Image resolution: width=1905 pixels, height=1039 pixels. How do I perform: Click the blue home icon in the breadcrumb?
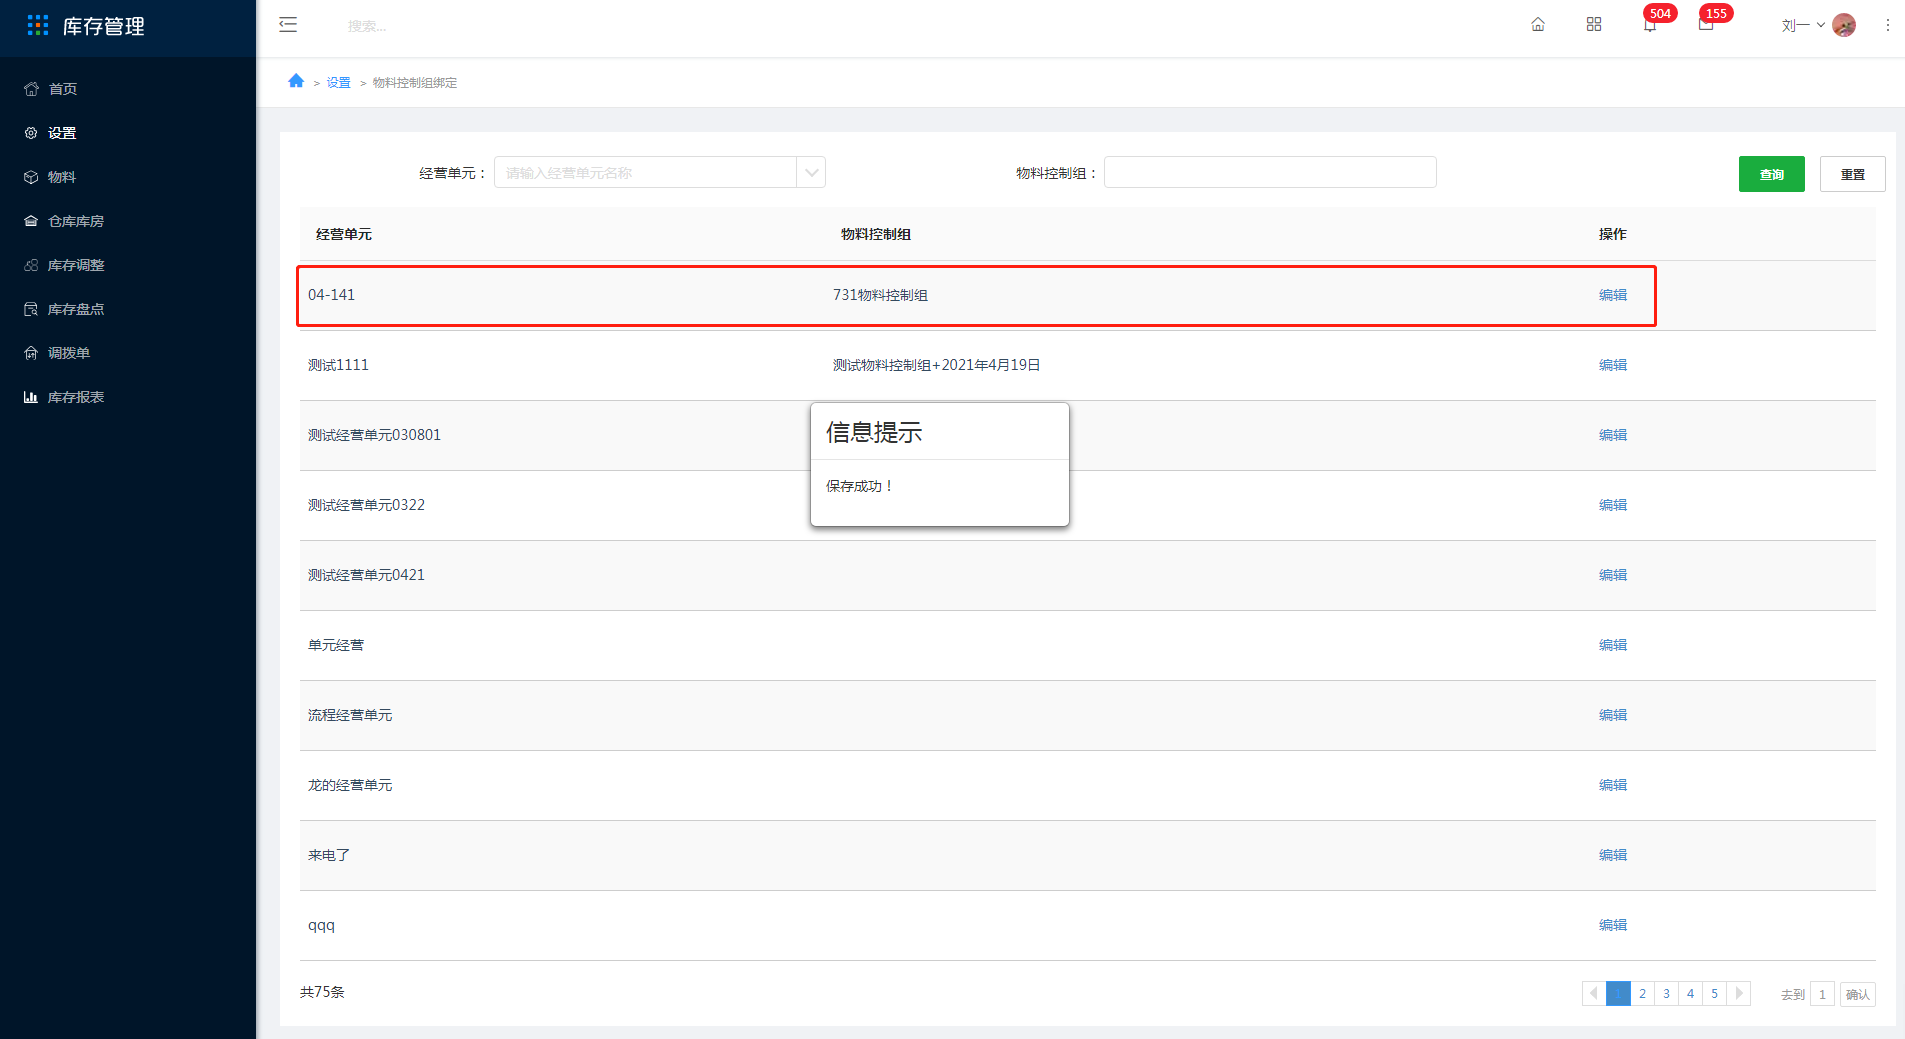296,81
